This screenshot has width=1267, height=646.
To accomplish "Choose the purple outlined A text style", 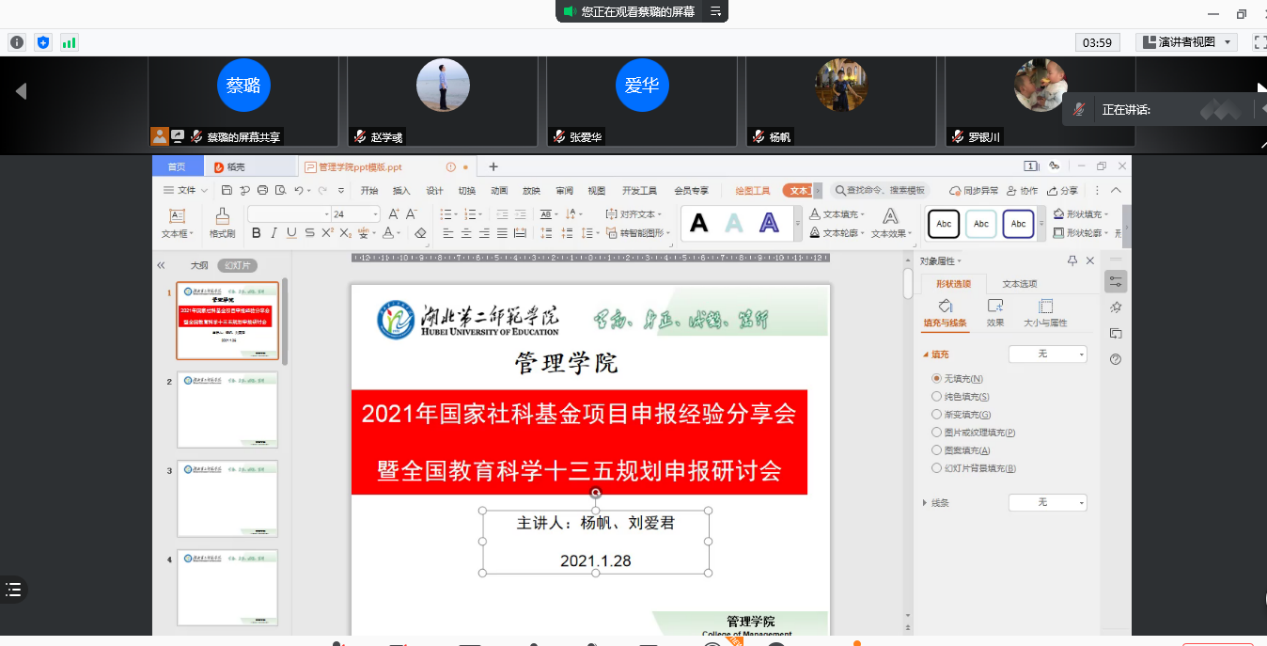I will [768, 223].
